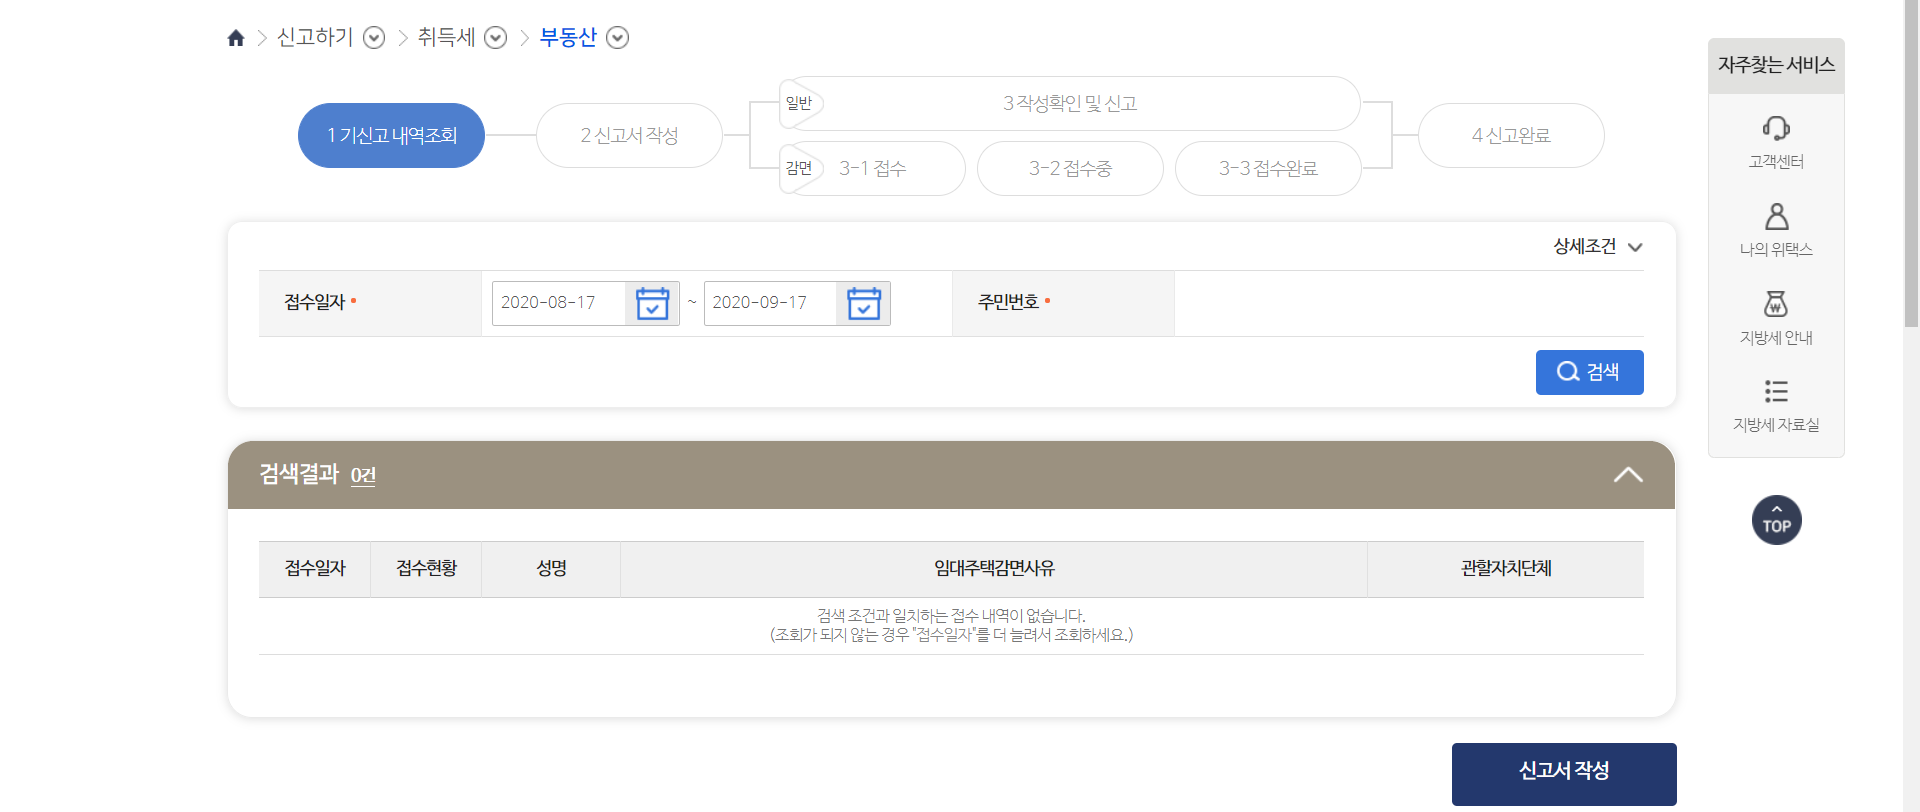
Task: Open 나의 위택스 person icon
Action: point(1776,216)
